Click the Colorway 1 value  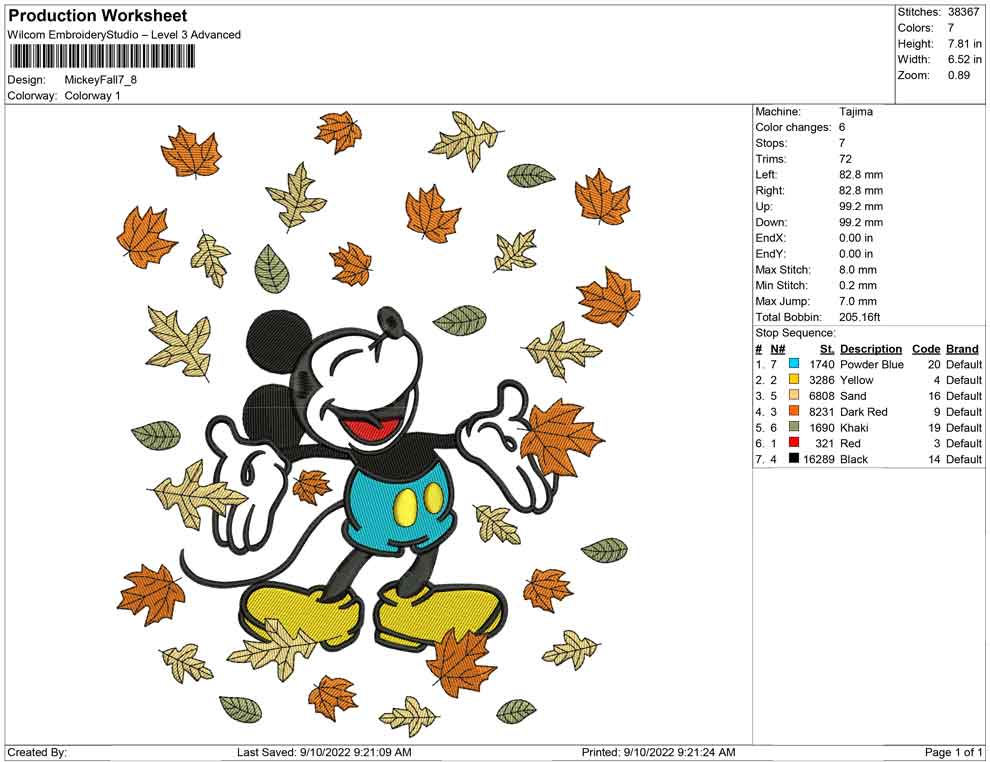pyautogui.click(x=92, y=96)
